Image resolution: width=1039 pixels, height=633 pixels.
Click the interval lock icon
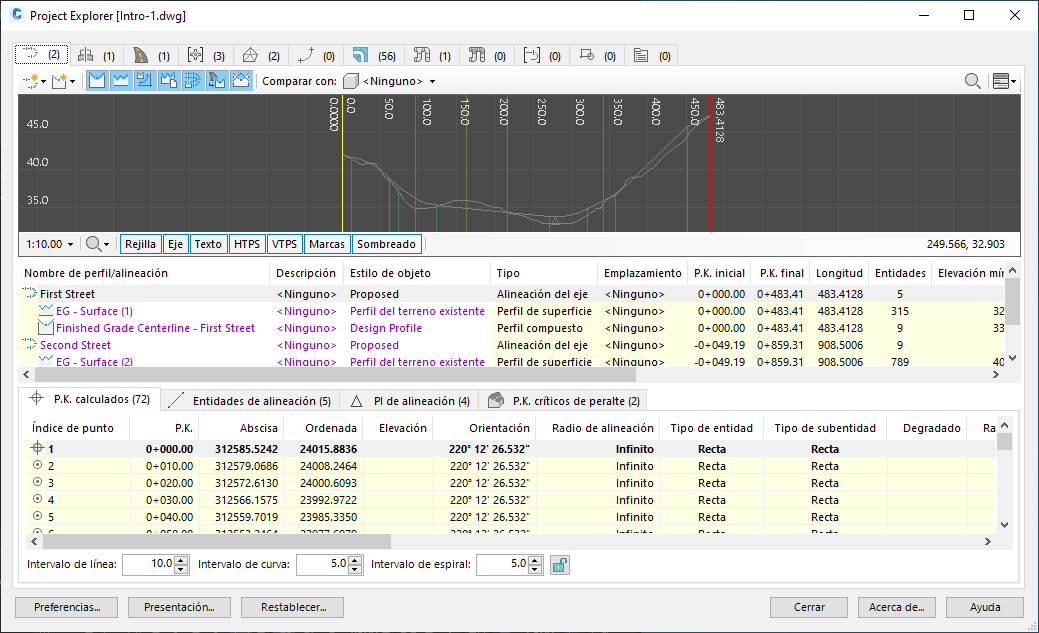560,565
